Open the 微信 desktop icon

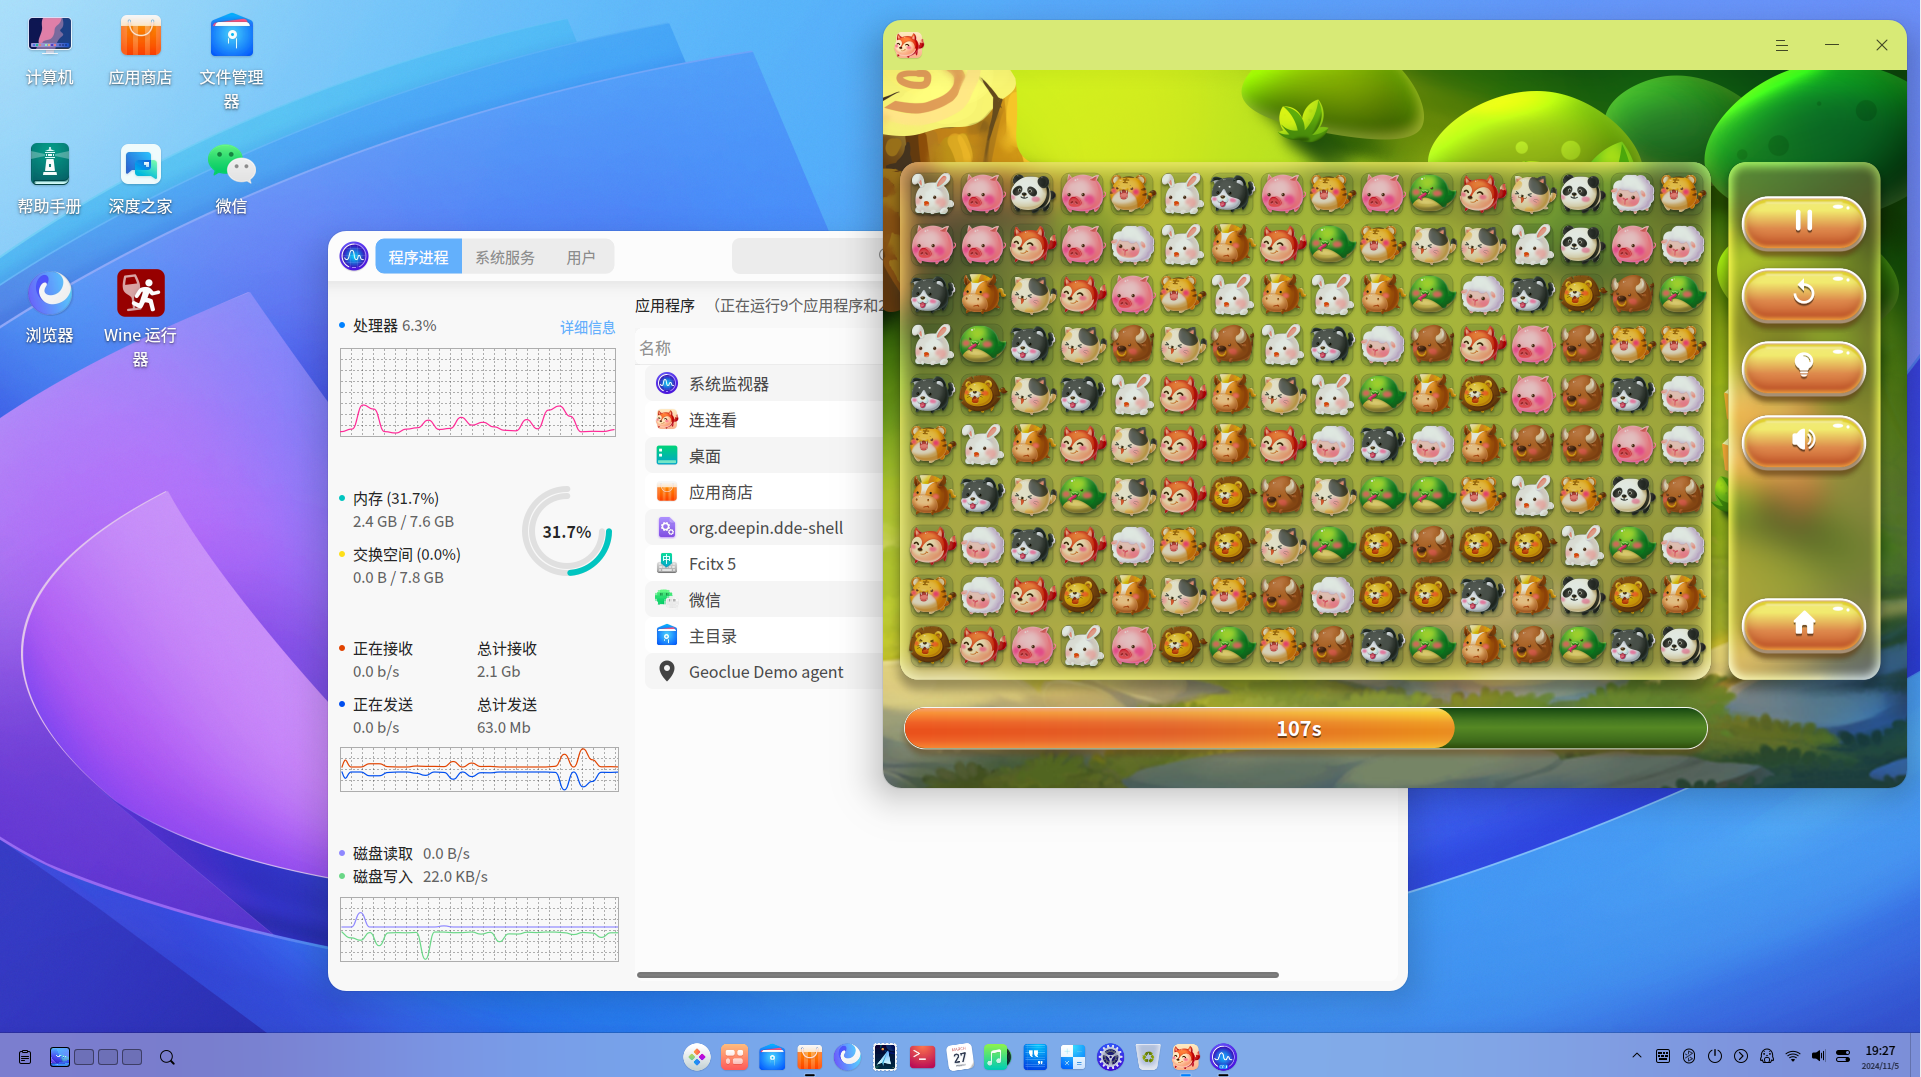click(x=231, y=180)
